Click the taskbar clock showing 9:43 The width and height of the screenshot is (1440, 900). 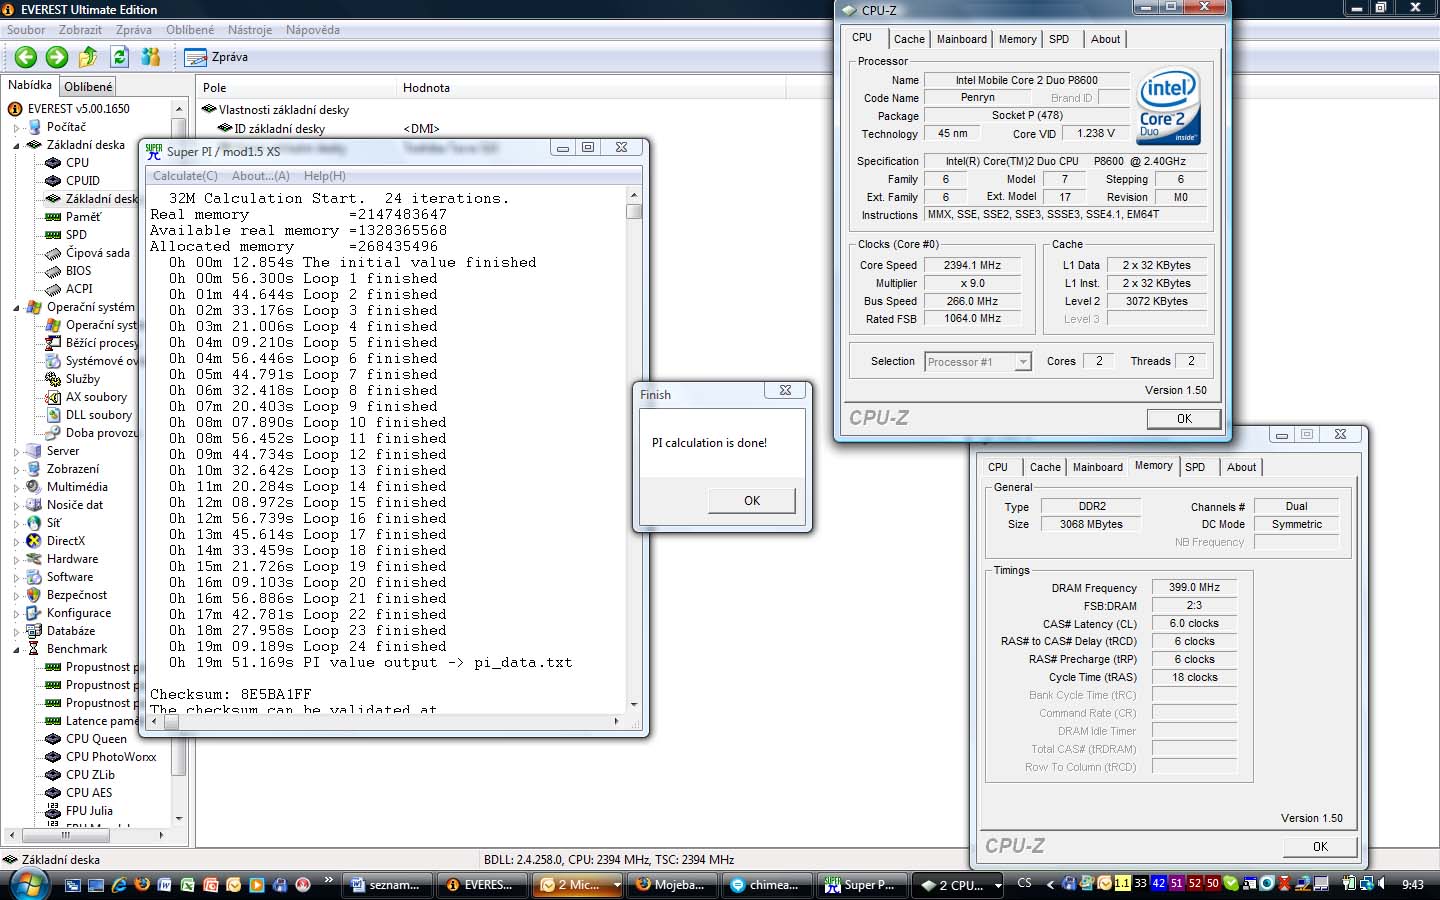[x=1413, y=885]
